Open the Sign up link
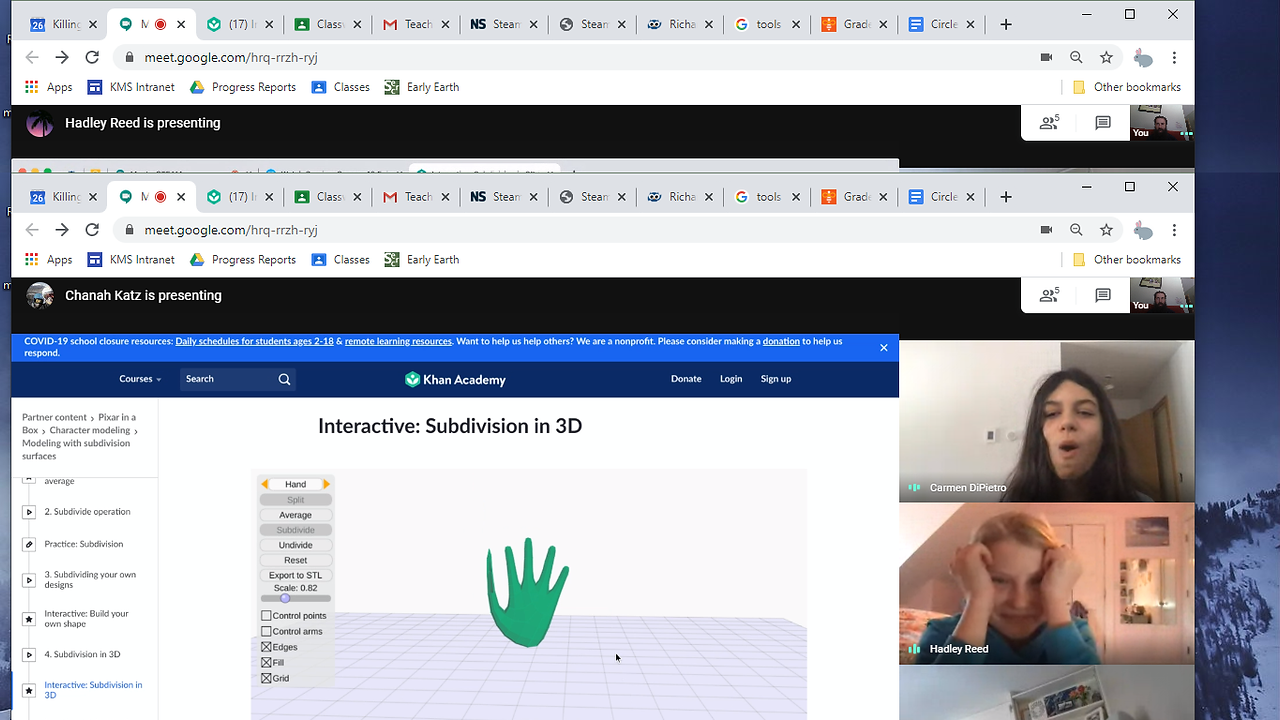The width and height of the screenshot is (1280, 720). coord(776,379)
